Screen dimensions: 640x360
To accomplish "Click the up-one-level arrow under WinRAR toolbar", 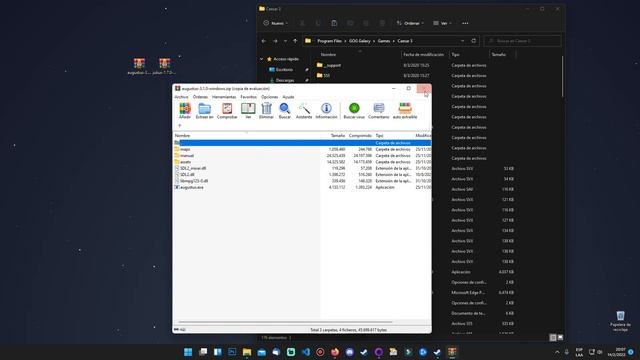I will click(180, 126).
